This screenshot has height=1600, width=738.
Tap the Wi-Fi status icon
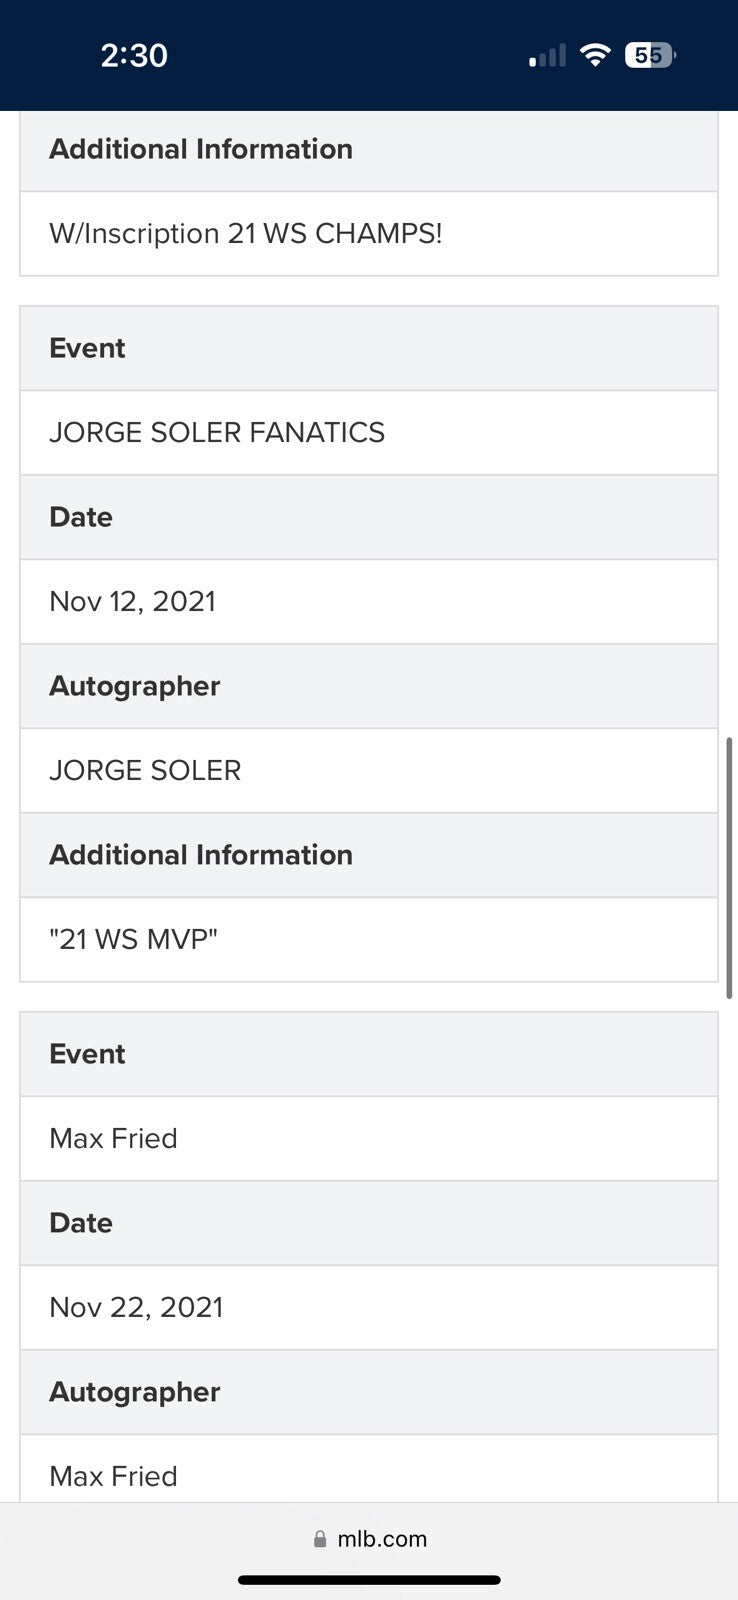click(x=595, y=55)
